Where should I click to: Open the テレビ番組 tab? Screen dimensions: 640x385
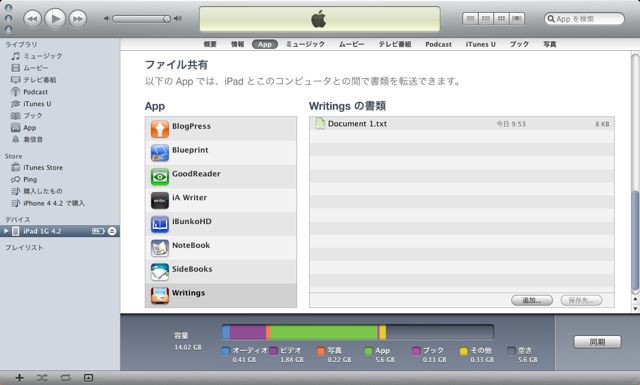(394, 44)
